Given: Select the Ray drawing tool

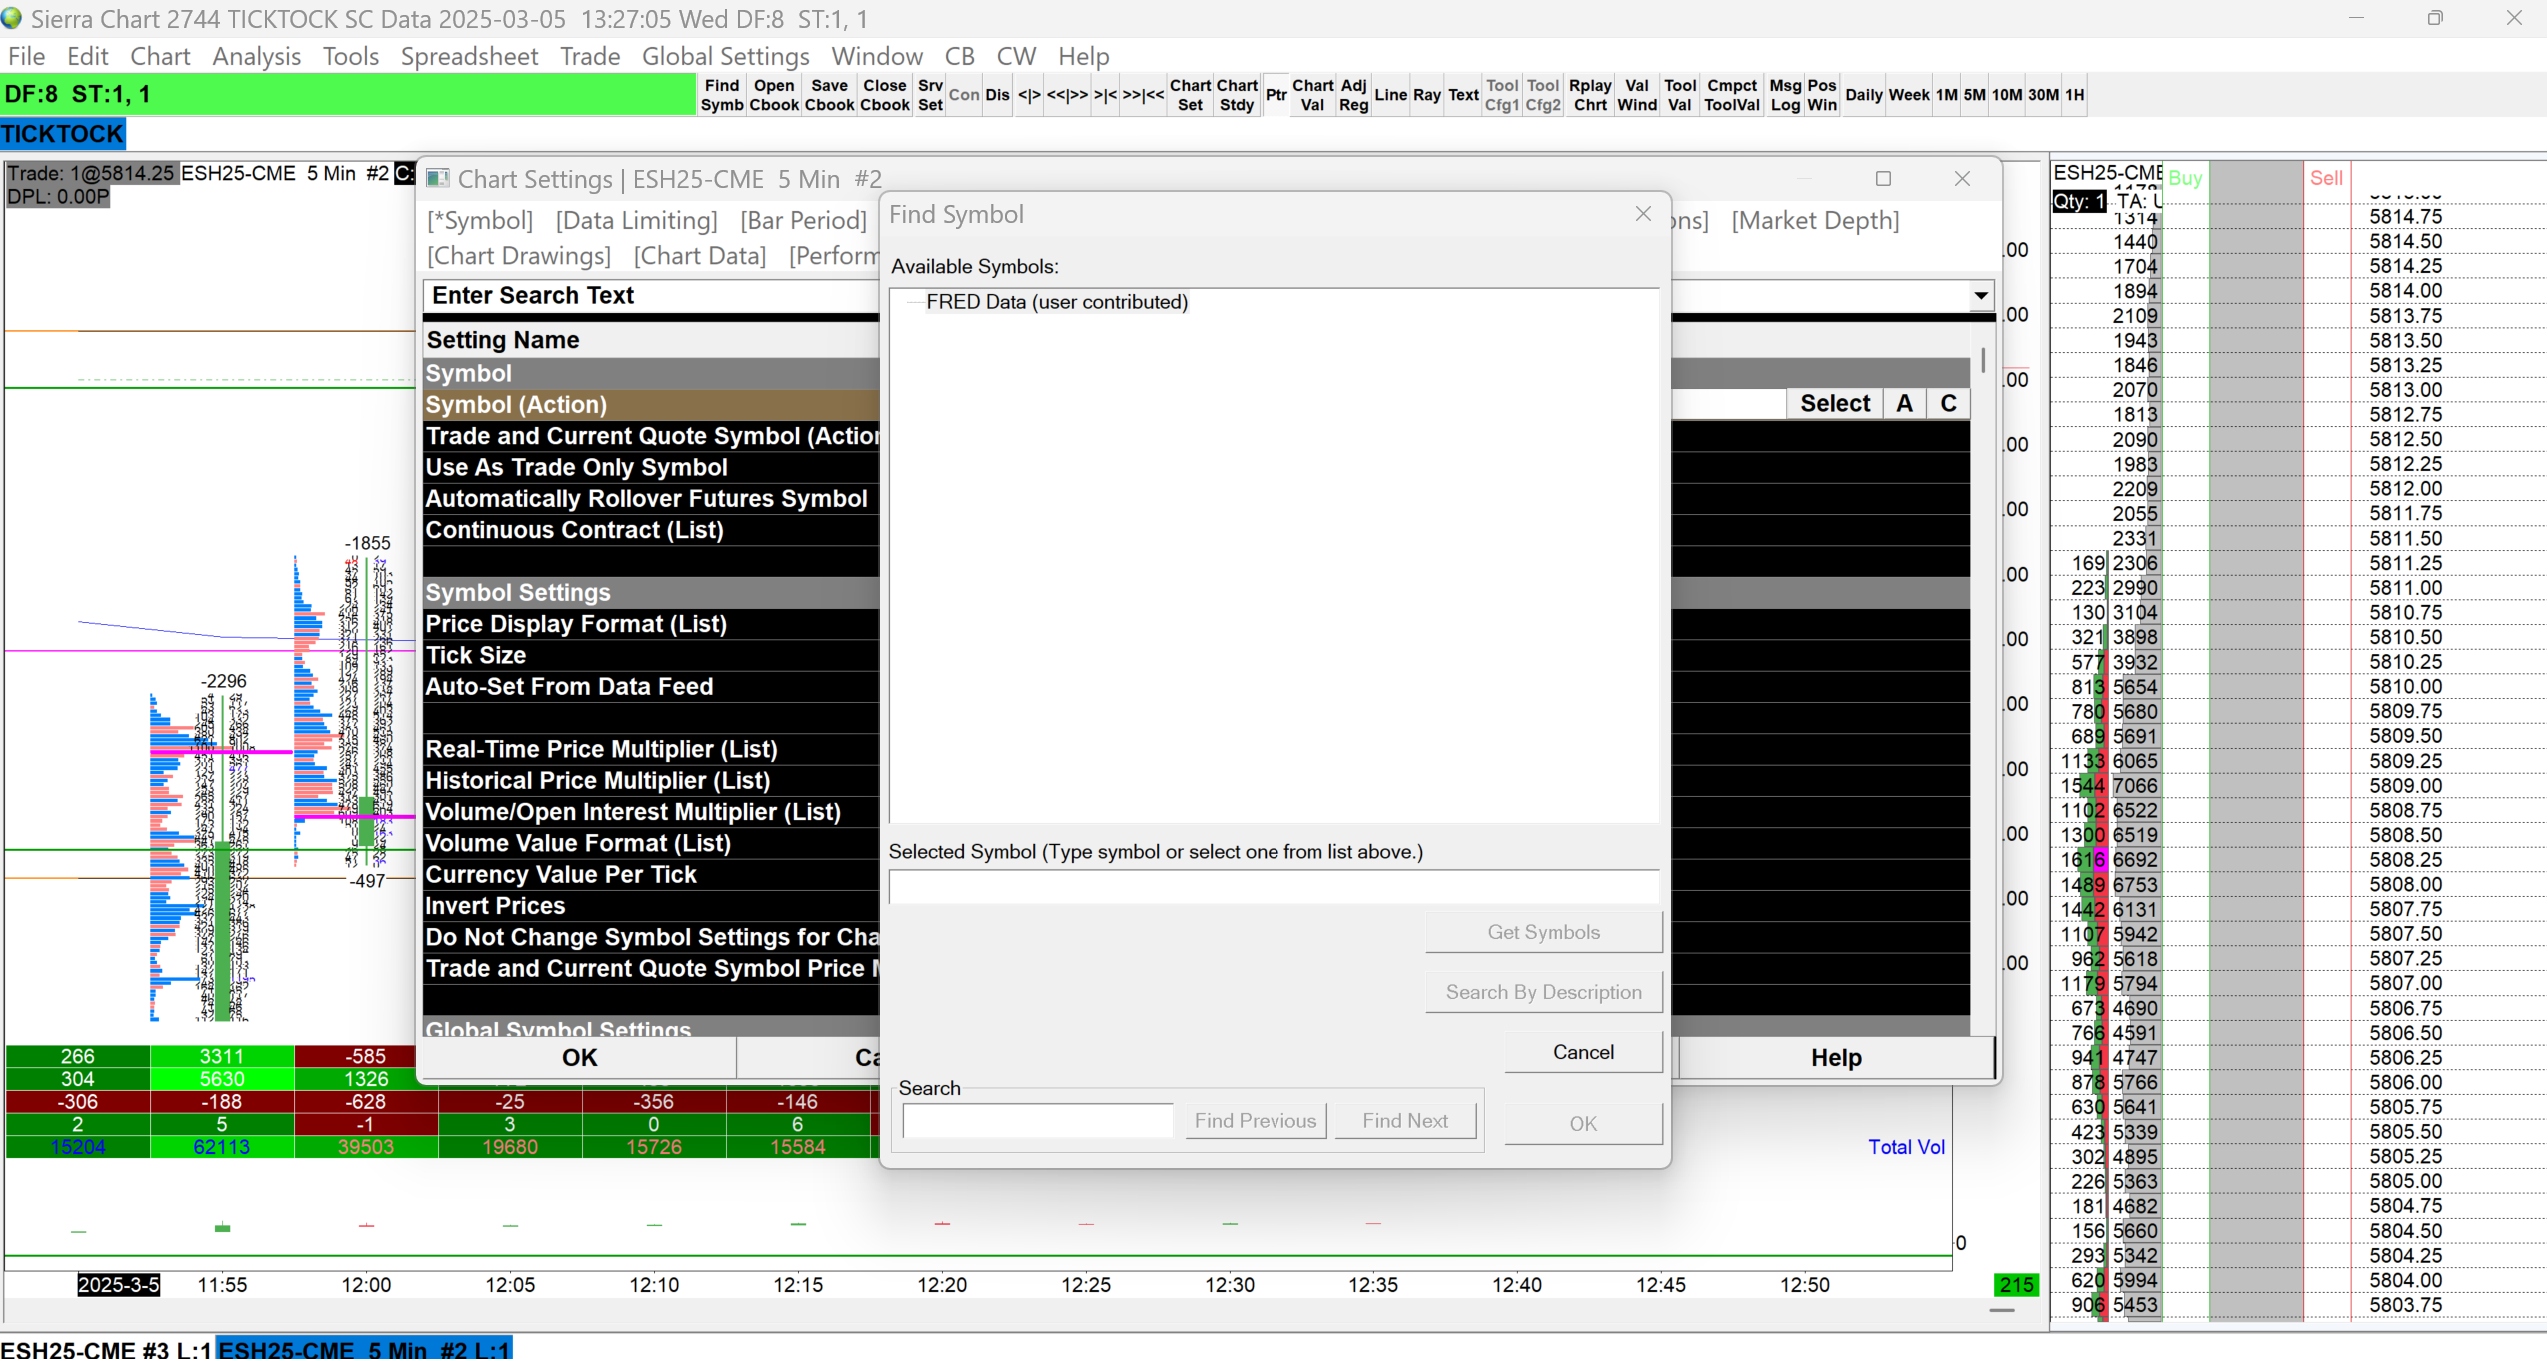Looking at the screenshot, I should (1426, 95).
